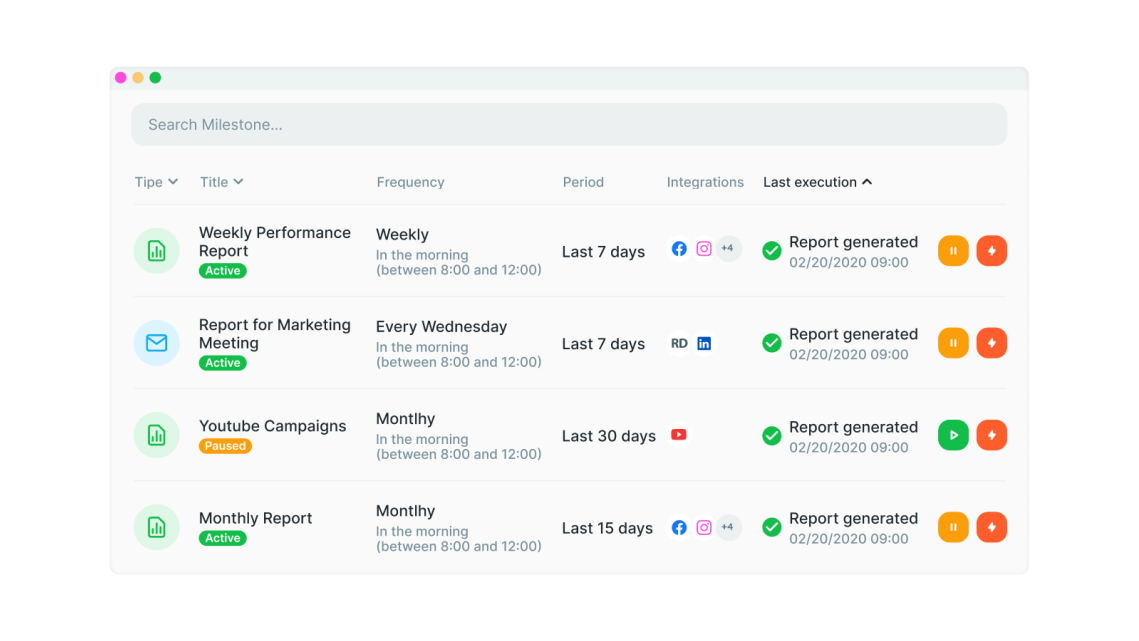The height and width of the screenshot is (641, 1139).
Task: Resume the paused Youtube Campaigns report
Action: tap(952, 434)
